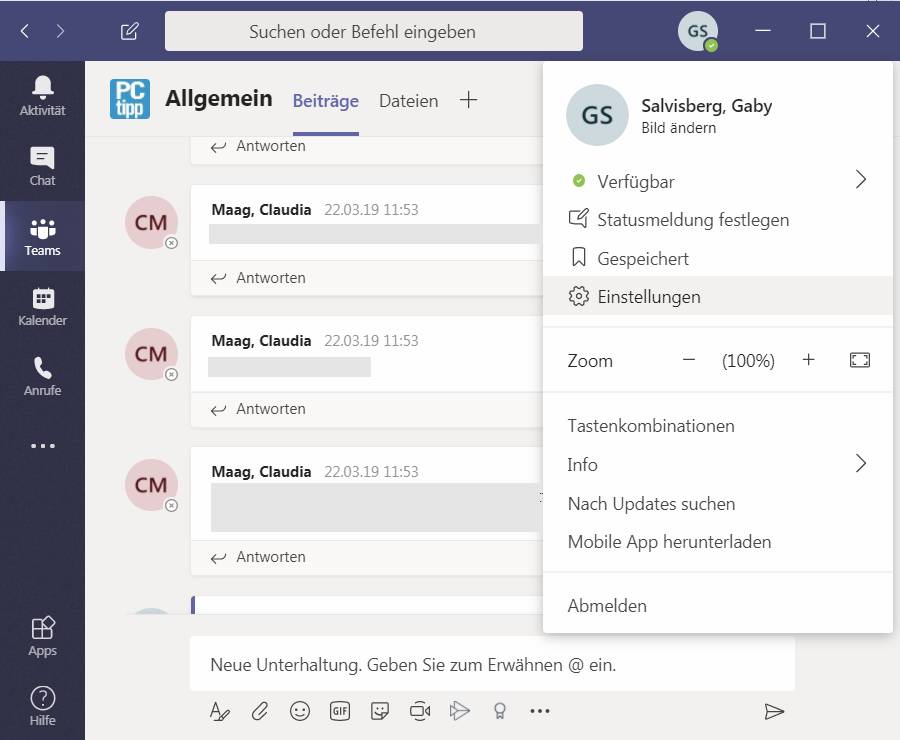Open Einstellungen settings
Image resolution: width=900 pixels, height=740 pixels.
[x=717, y=297]
